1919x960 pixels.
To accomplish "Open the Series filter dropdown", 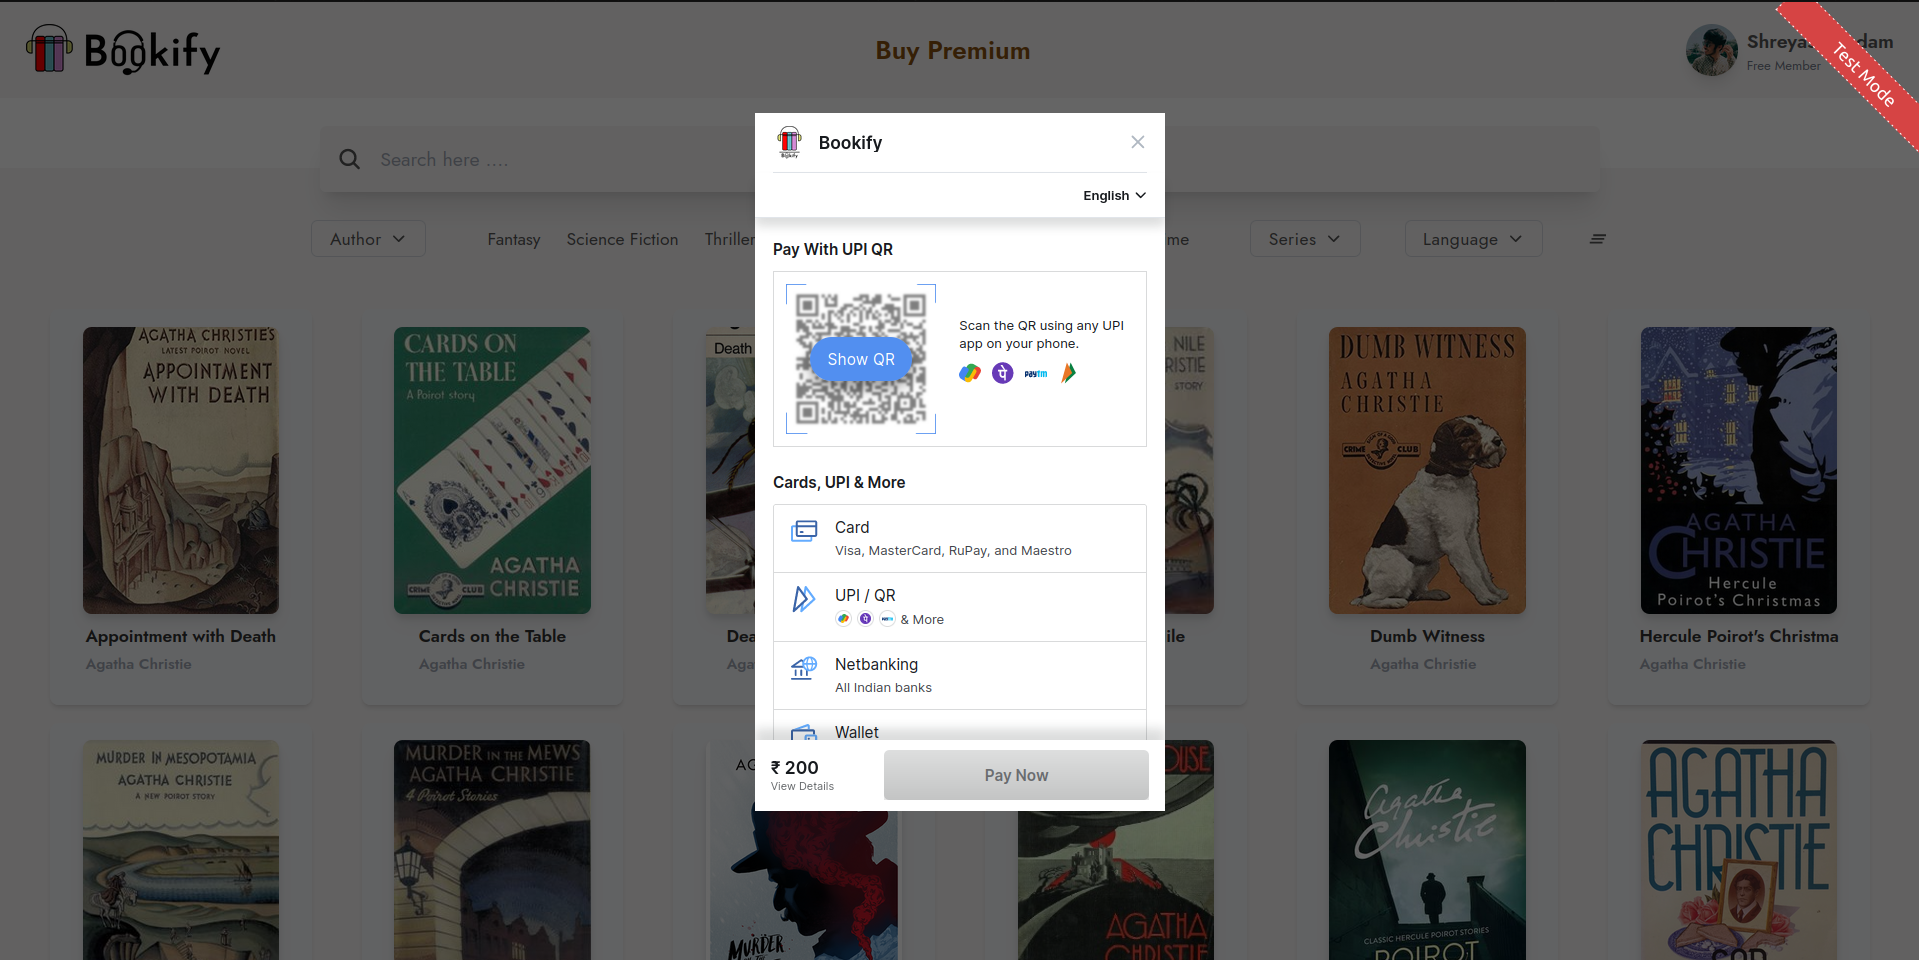I will pos(1305,239).
